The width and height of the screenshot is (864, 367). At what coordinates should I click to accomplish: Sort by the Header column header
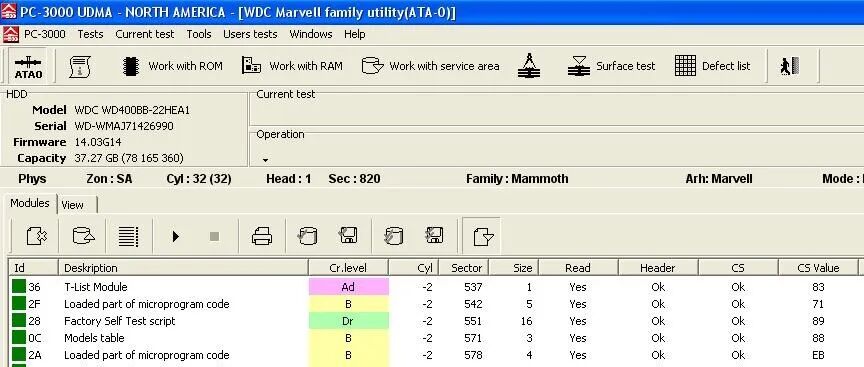(658, 268)
